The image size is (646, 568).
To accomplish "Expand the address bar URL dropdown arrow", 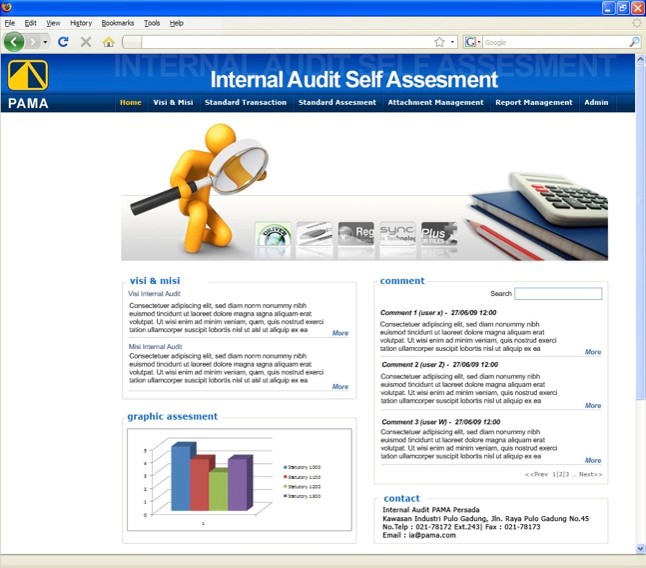I will coord(453,42).
